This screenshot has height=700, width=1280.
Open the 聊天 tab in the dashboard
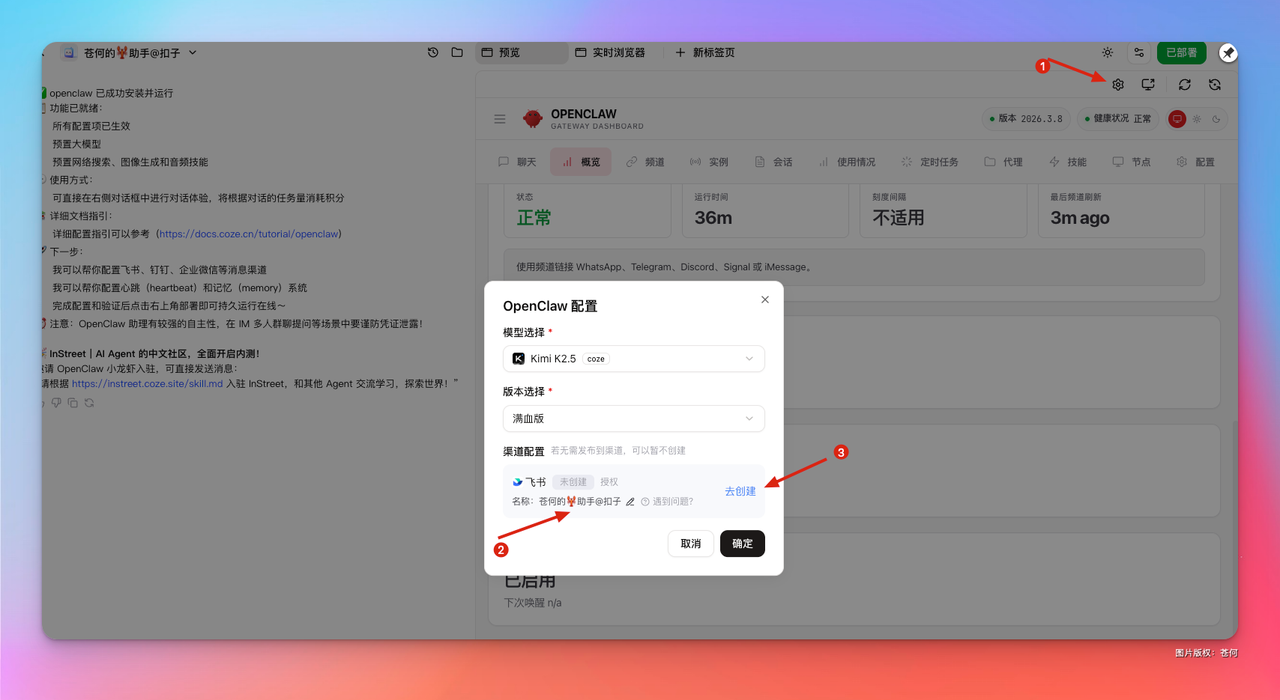click(518, 162)
